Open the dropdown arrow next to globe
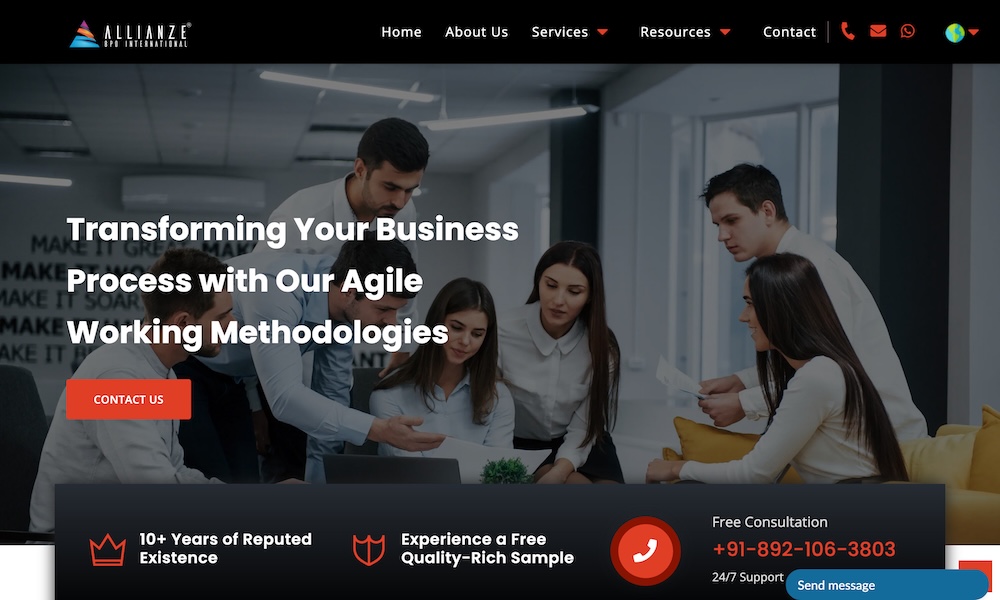Screen dimensions: 1000x600 point(973,32)
